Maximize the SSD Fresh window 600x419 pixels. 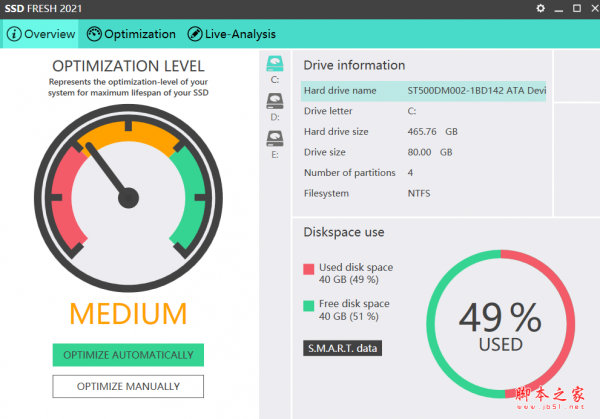[577, 8]
